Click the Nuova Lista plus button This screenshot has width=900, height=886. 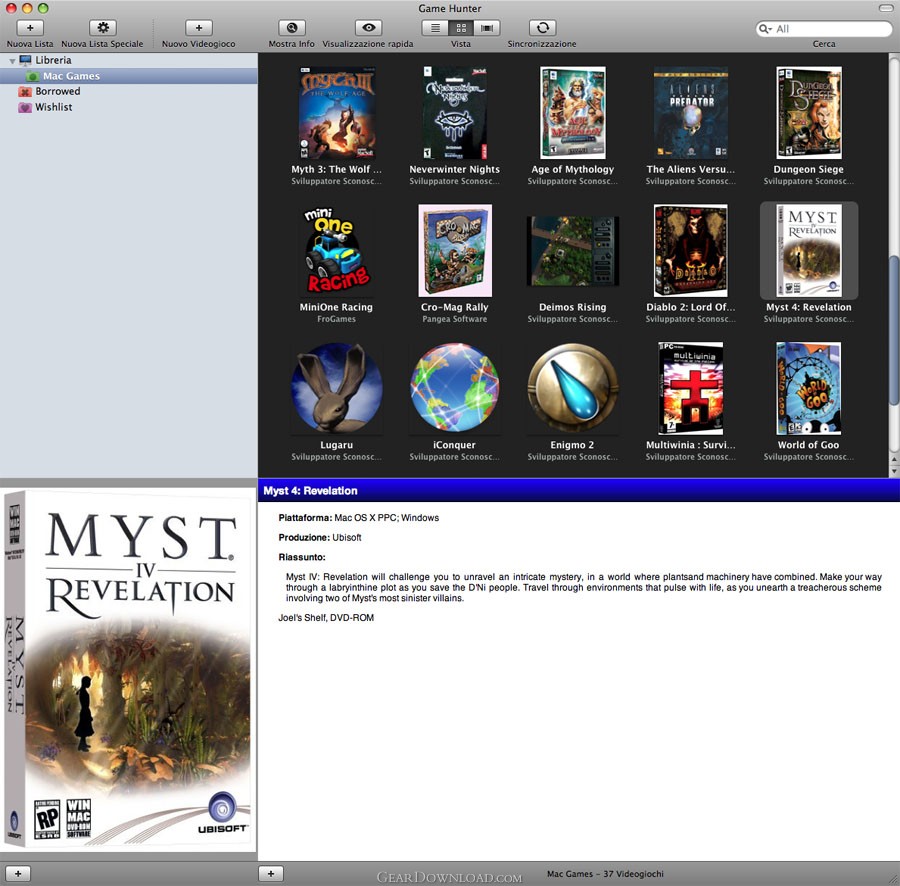click(30, 28)
